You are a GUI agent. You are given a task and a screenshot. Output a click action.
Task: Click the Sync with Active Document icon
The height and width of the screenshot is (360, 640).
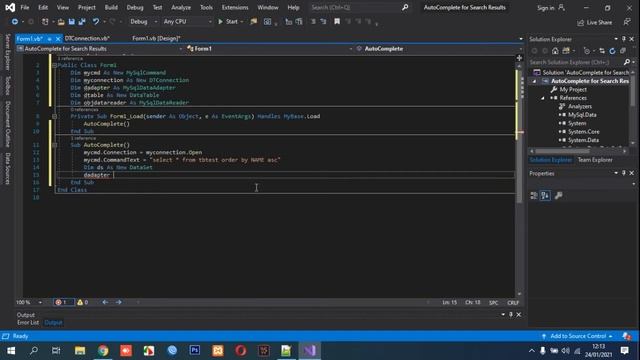pyautogui.click(x=602, y=51)
